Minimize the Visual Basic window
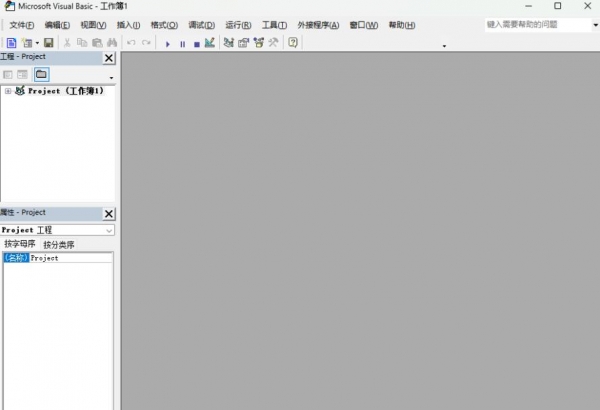 pyautogui.click(x=528, y=6)
